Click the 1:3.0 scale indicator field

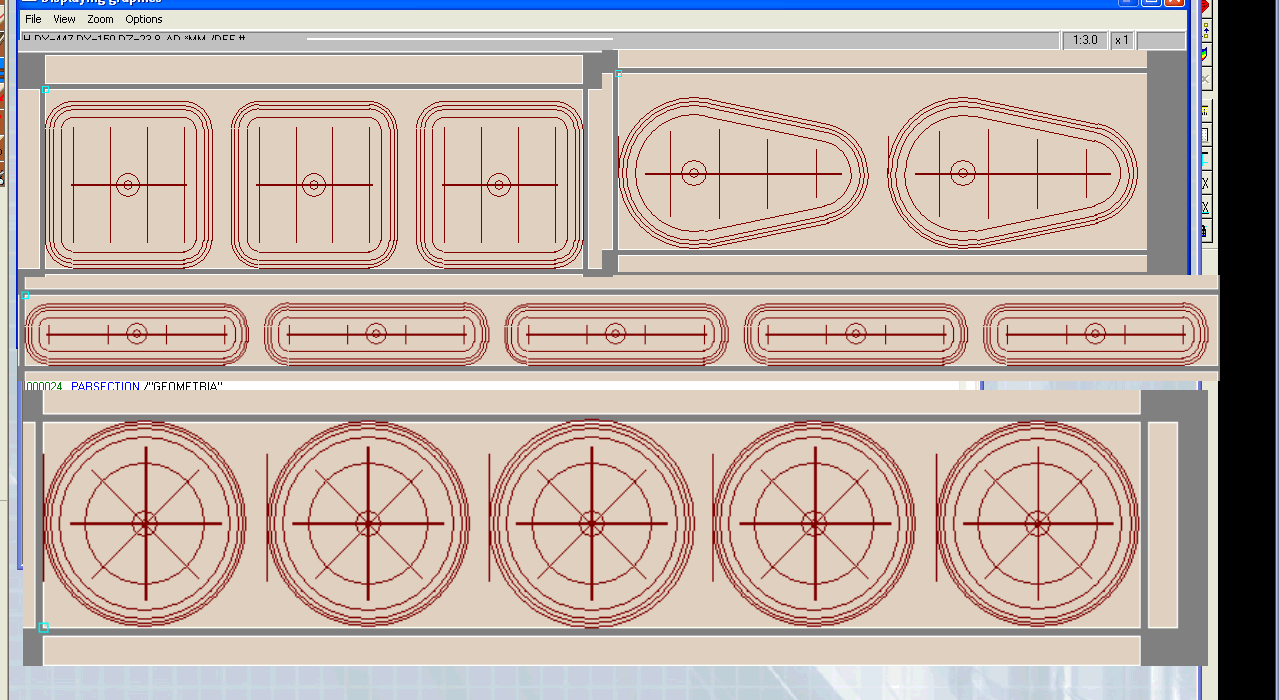point(1085,40)
